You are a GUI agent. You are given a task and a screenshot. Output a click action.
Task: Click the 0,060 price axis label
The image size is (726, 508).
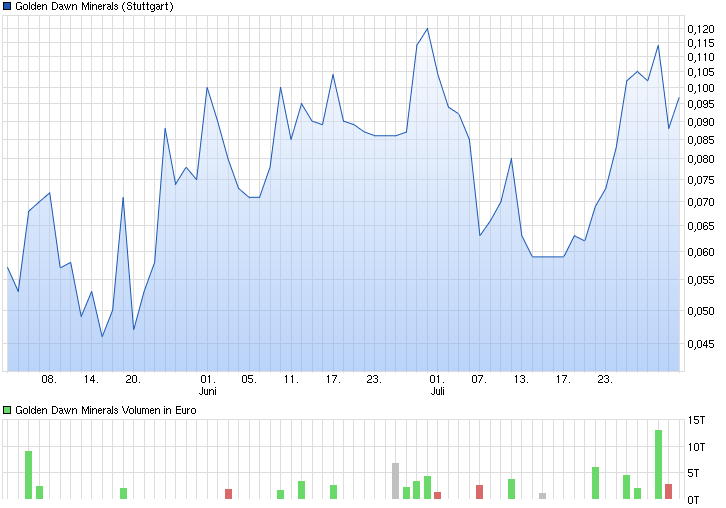[701, 252]
